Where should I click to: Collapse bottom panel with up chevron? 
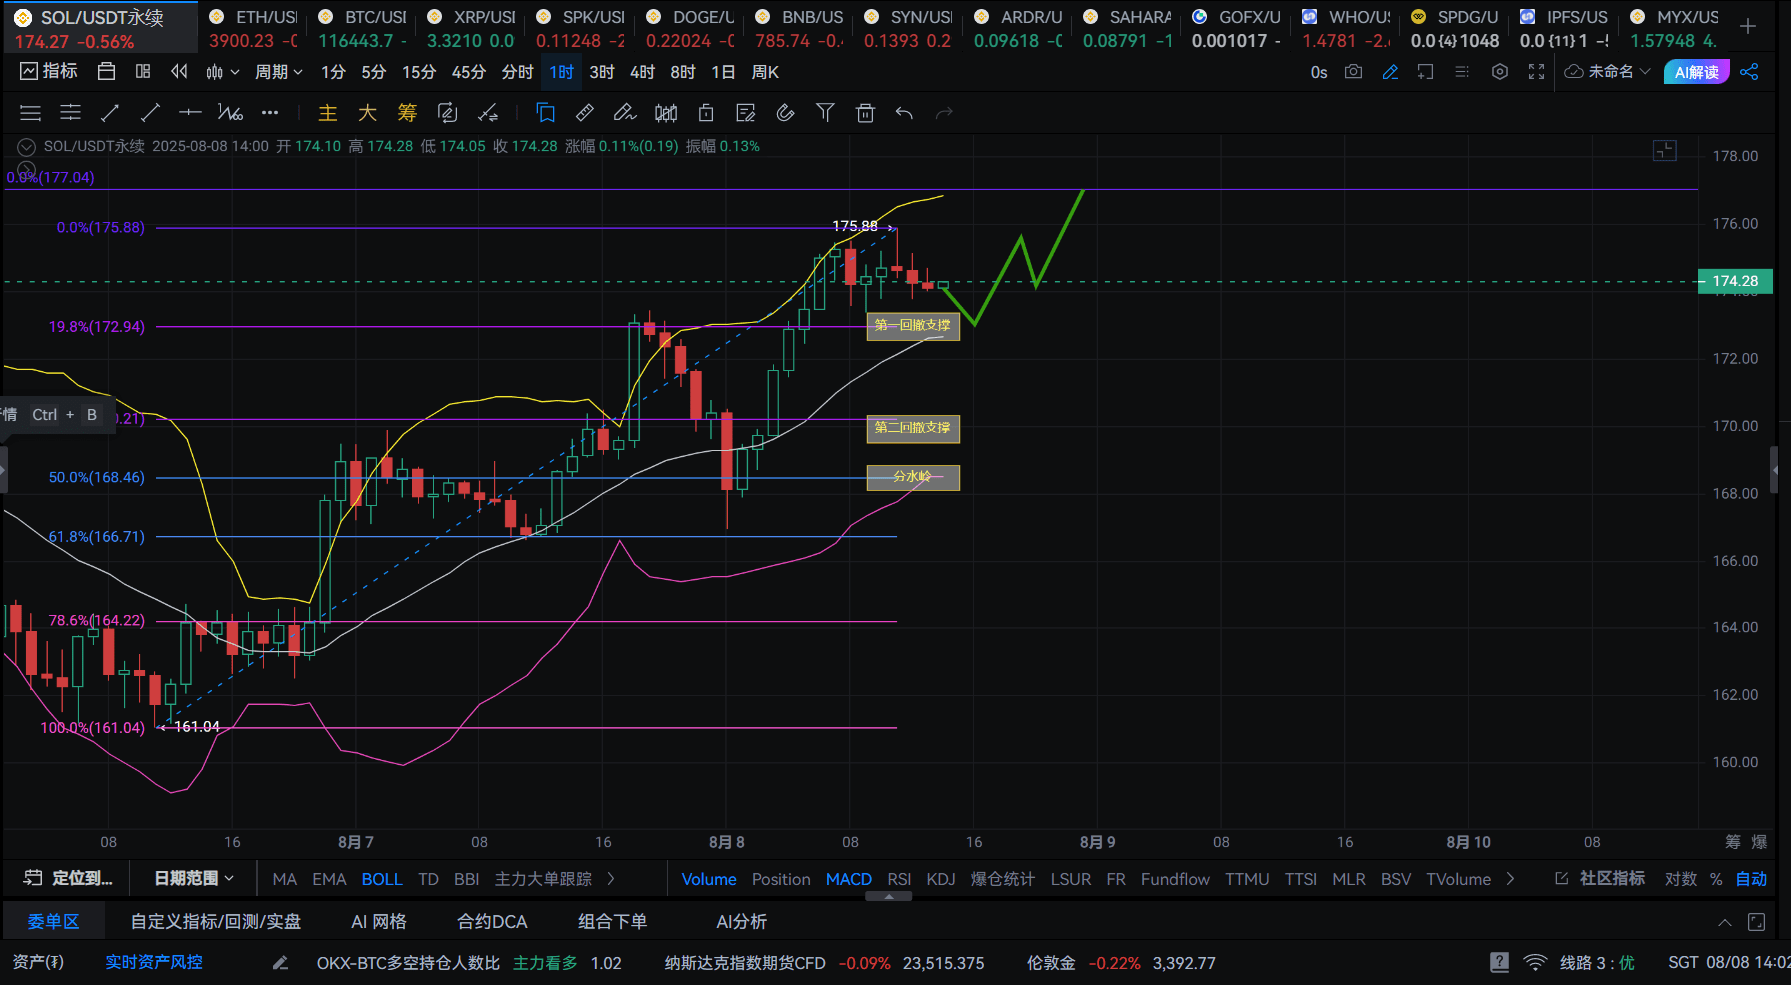pyautogui.click(x=1725, y=922)
